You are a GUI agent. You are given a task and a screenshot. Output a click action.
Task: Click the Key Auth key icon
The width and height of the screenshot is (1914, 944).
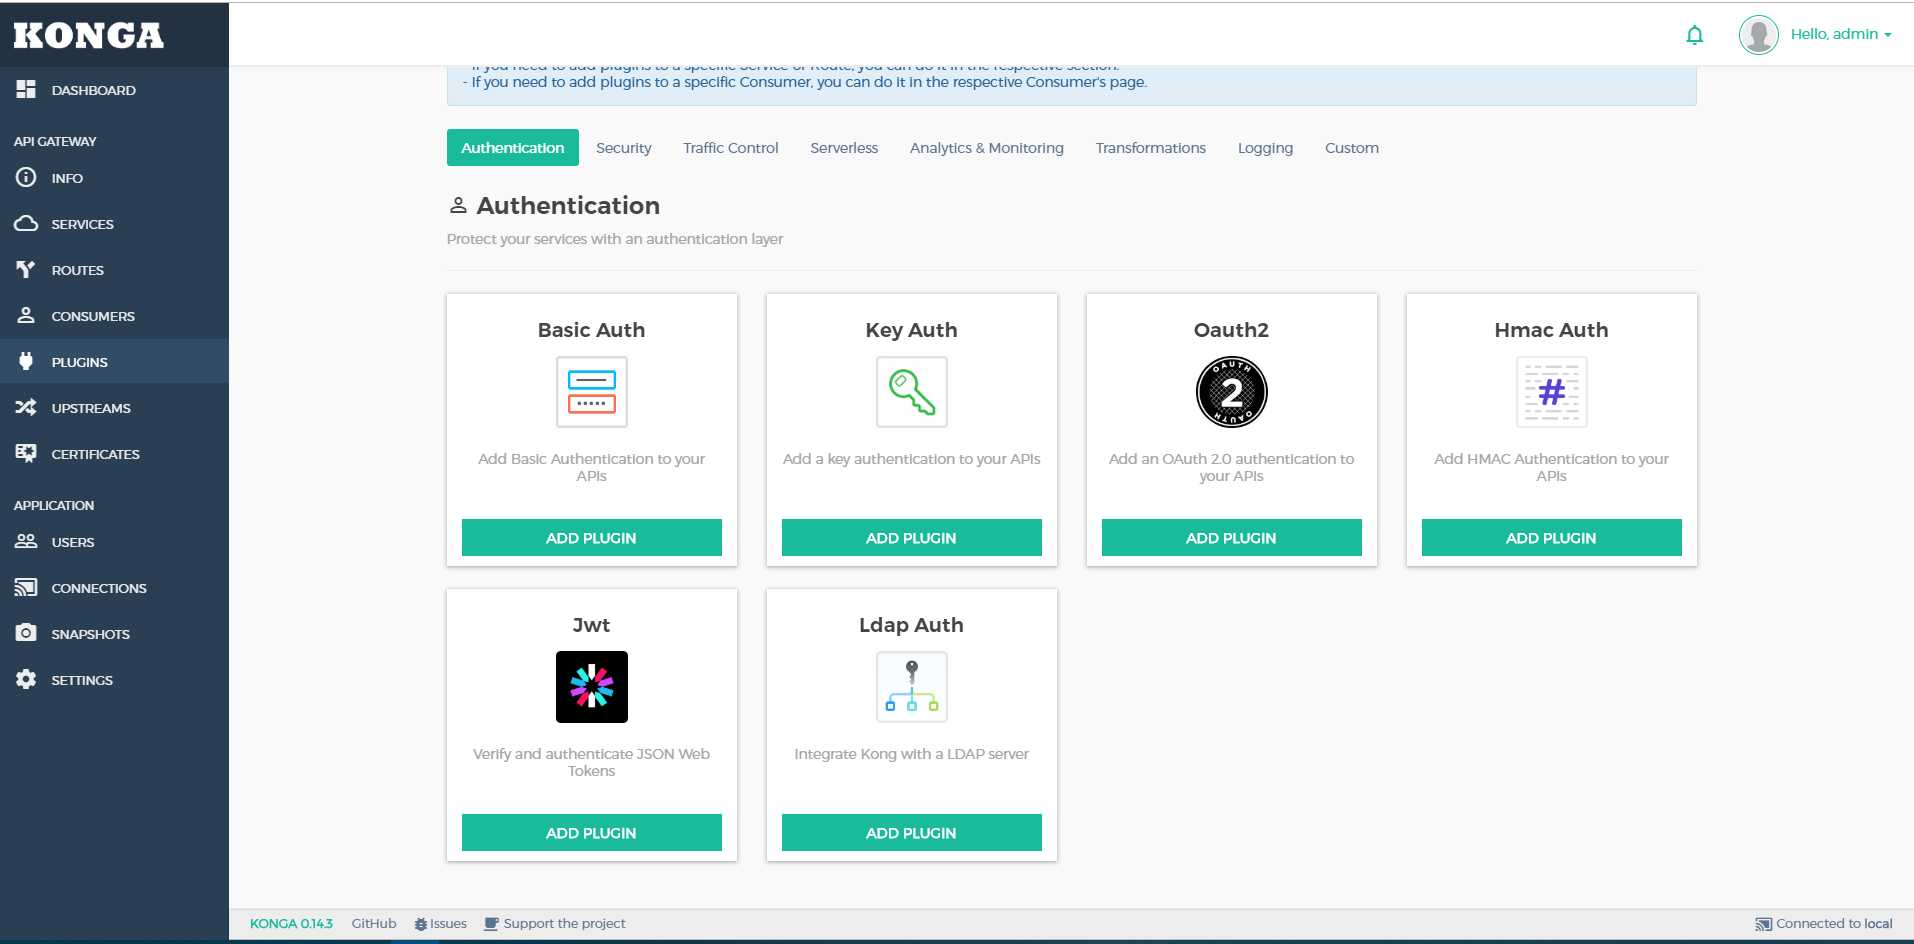911,392
